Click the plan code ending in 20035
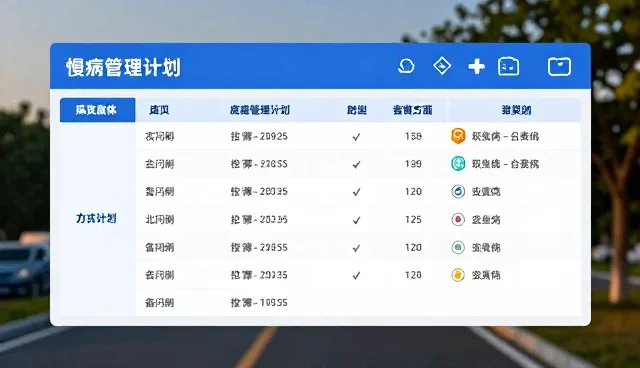This screenshot has height=368, width=640. click(259, 191)
